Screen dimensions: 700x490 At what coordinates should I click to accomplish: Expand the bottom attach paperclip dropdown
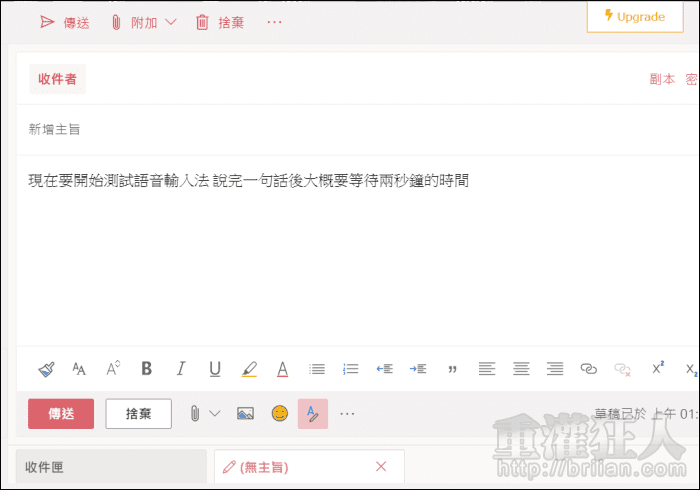(x=214, y=413)
